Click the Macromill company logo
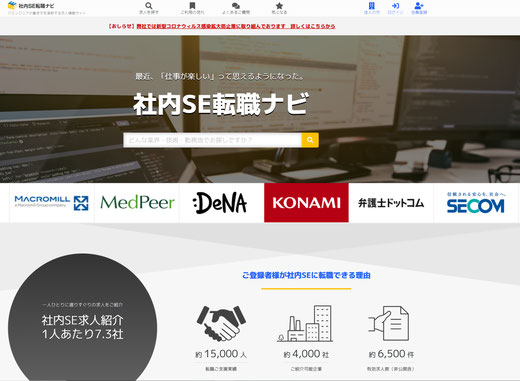 pyautogui.click(x=52, y=203)
